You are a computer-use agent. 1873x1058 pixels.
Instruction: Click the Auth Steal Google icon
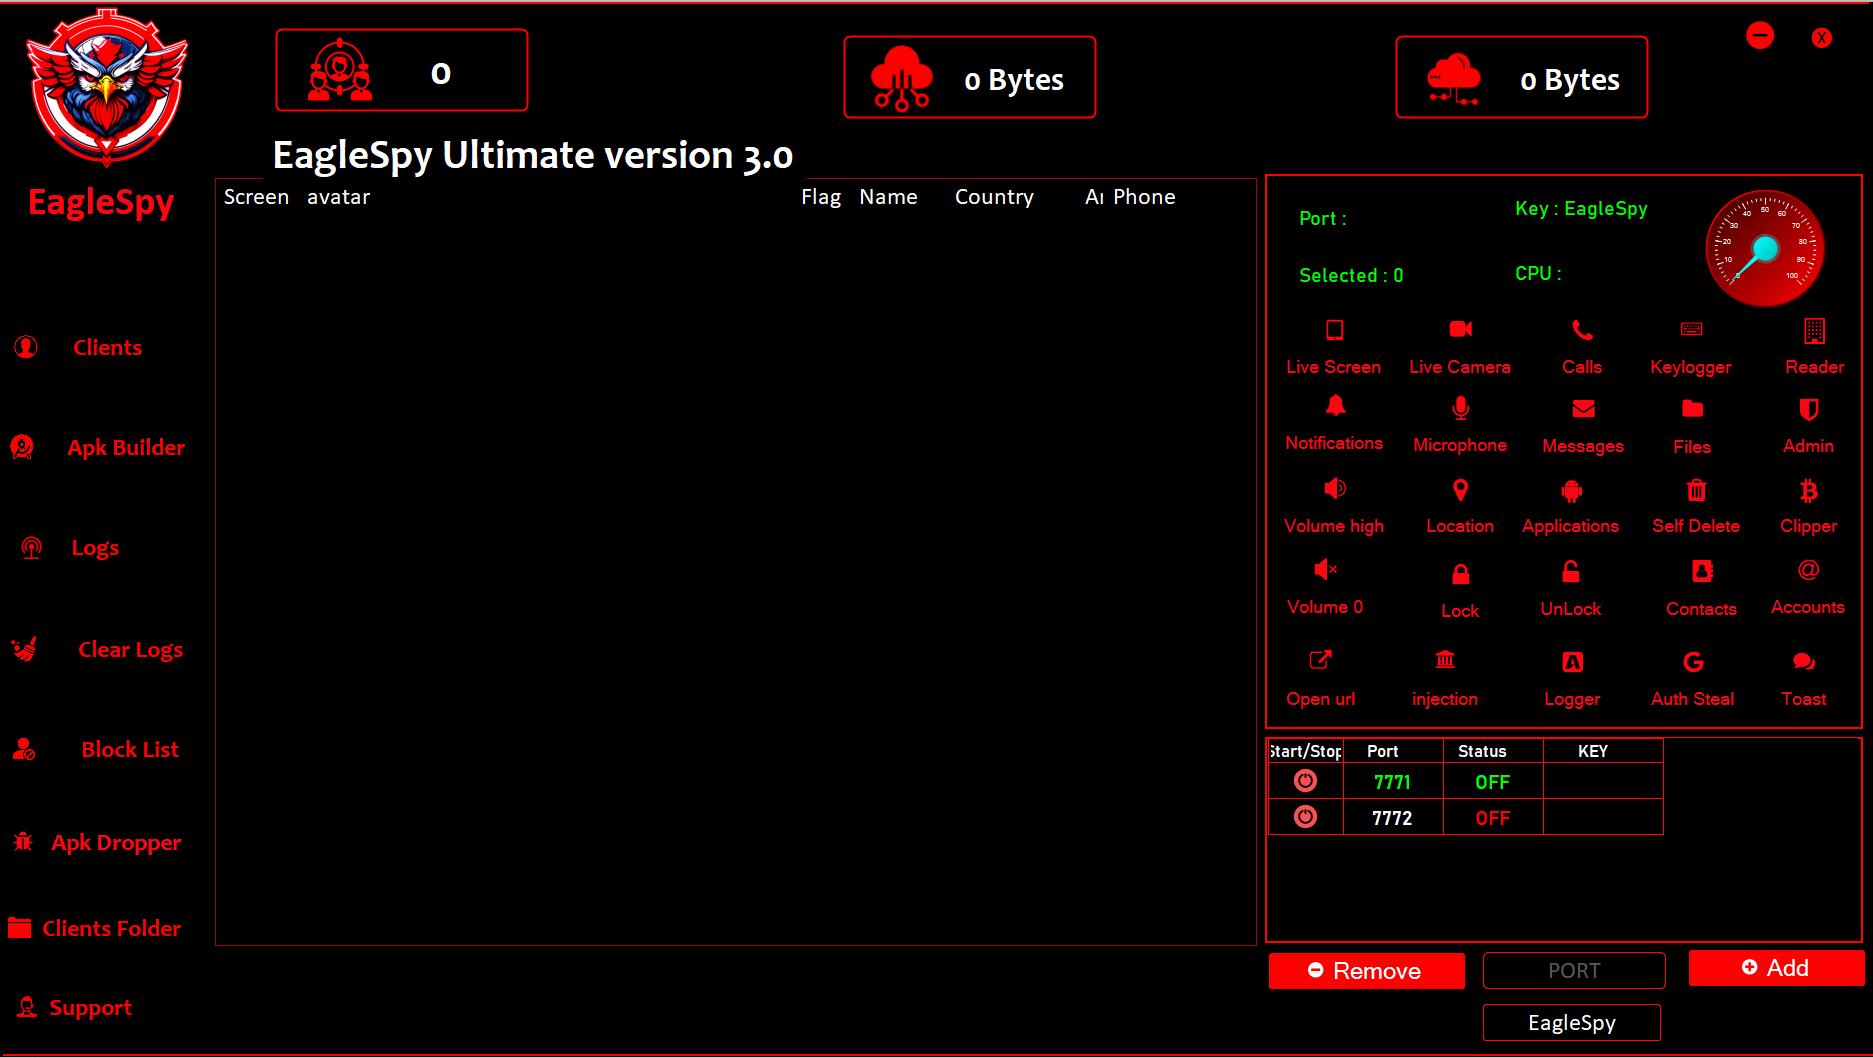click(x=1693, y=662)
